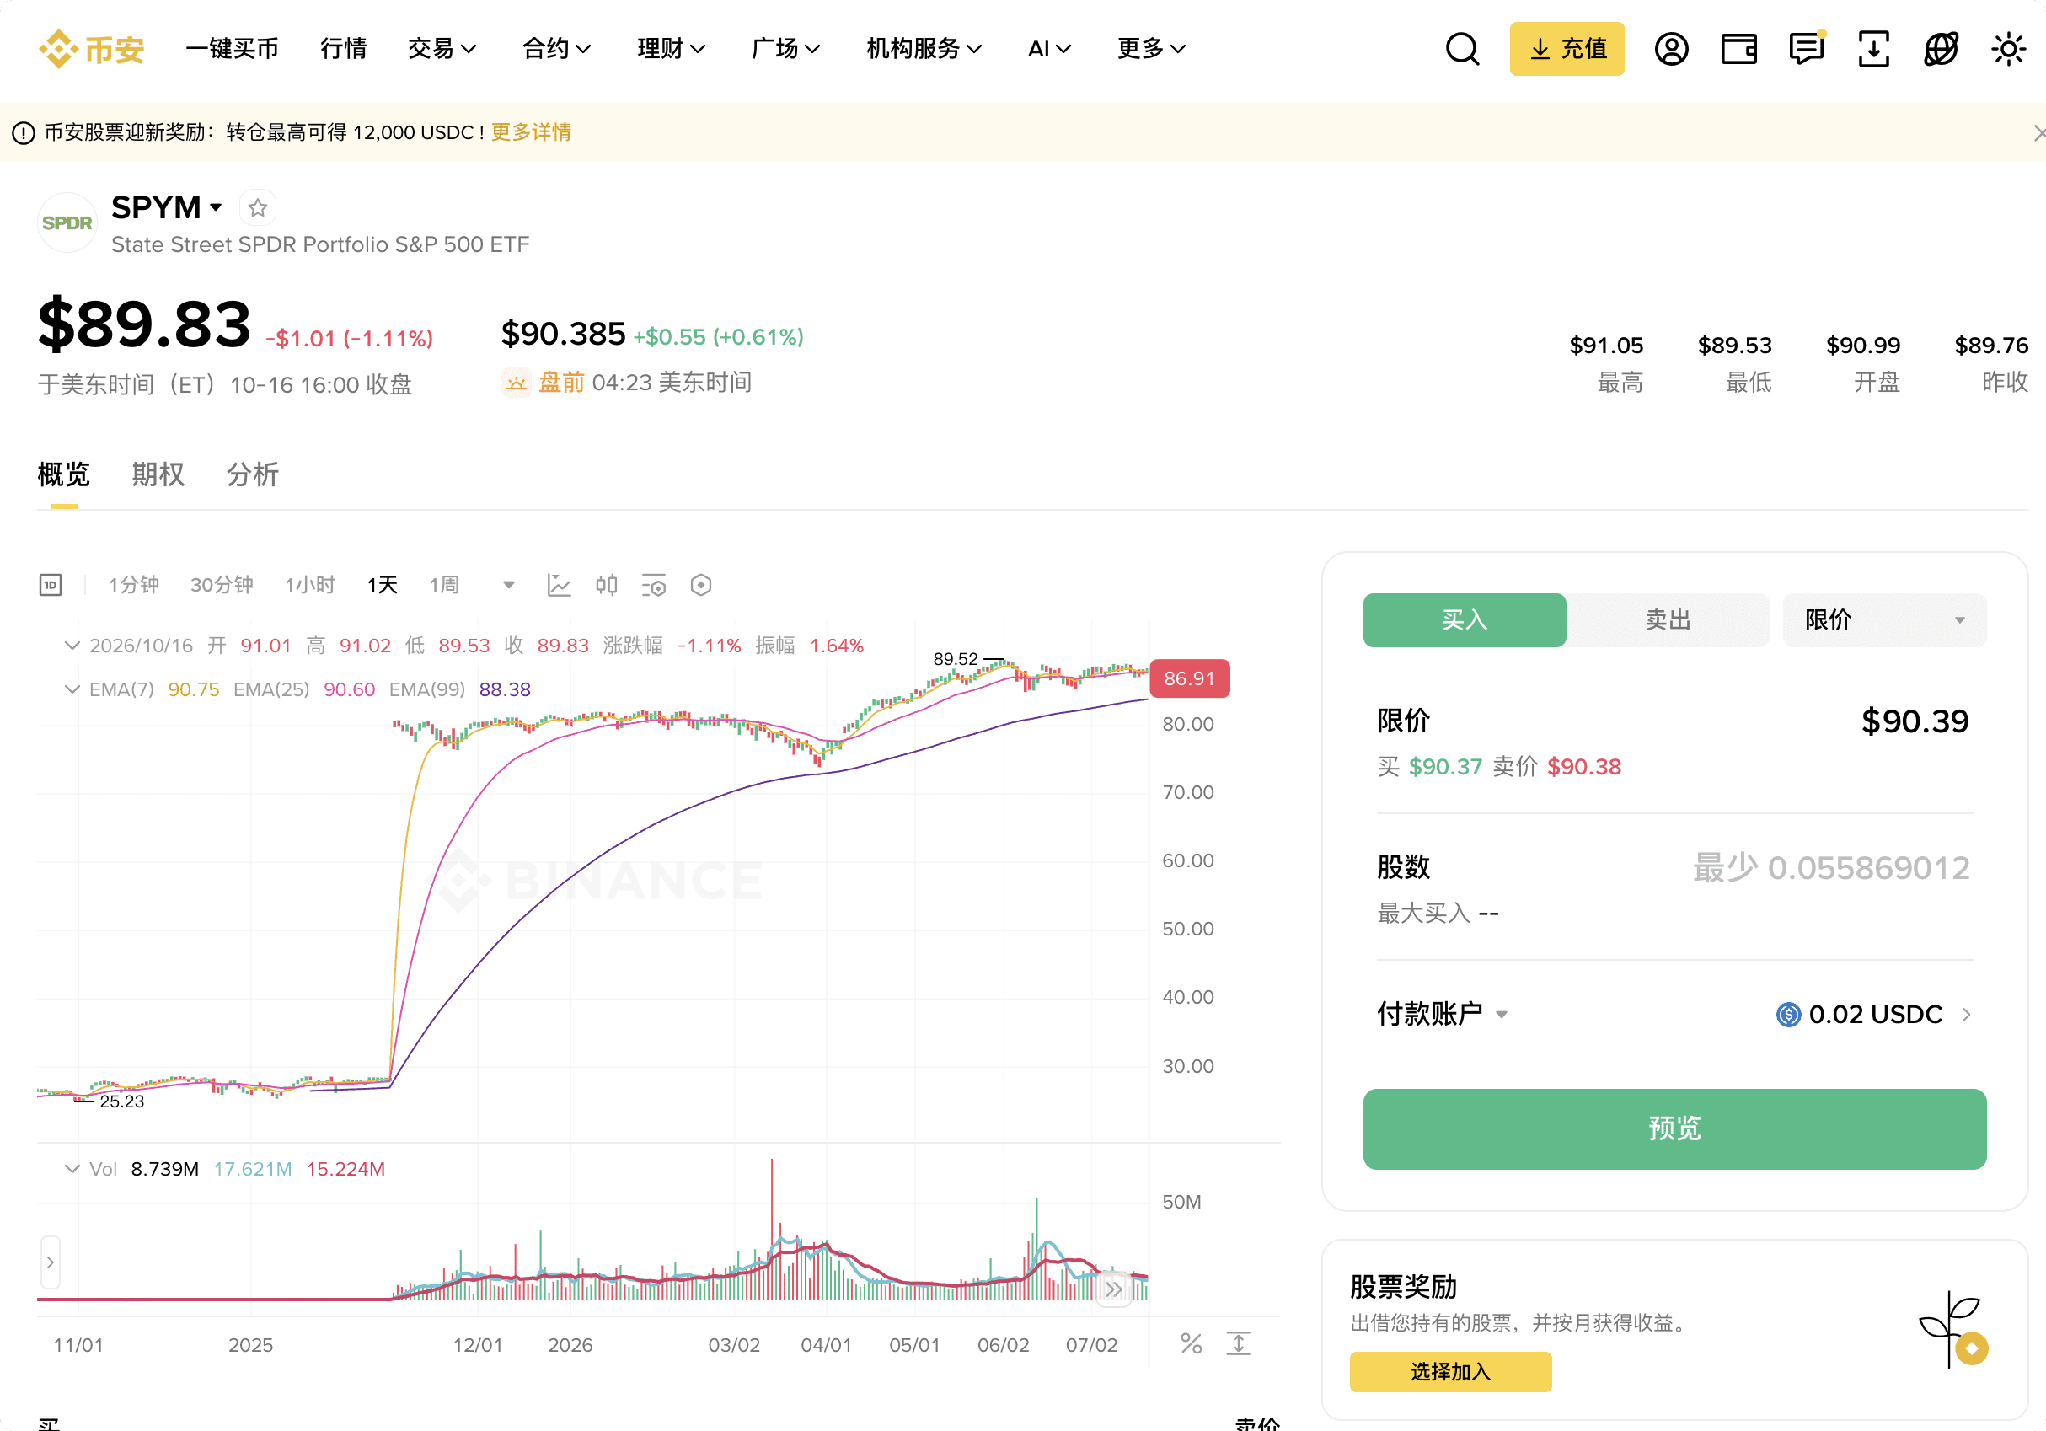2046x1431 pixels.
Task: Add SPYM to favorites with star
Action: (258, 208)
